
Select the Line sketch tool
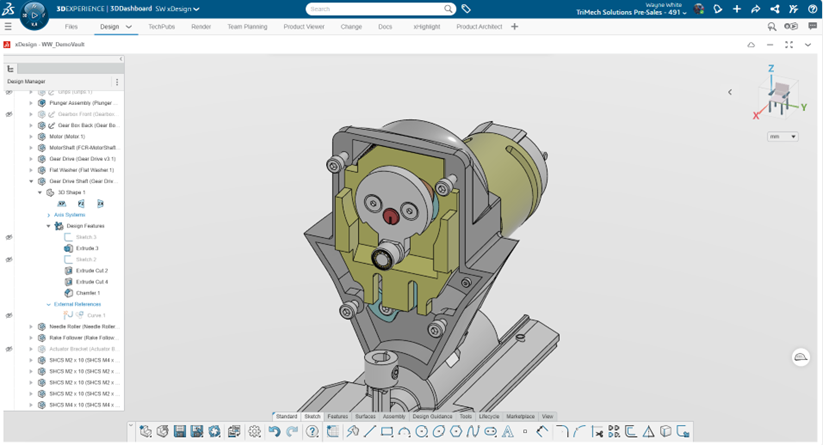click(x=370, y=432)
